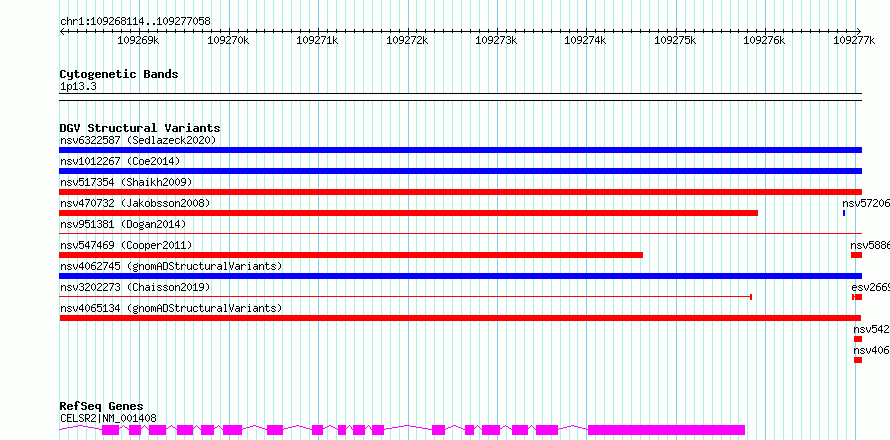890x440 pixels.
Task: Click the red bar for nsv517354 Shaikh2009
Action: [460, 192]
